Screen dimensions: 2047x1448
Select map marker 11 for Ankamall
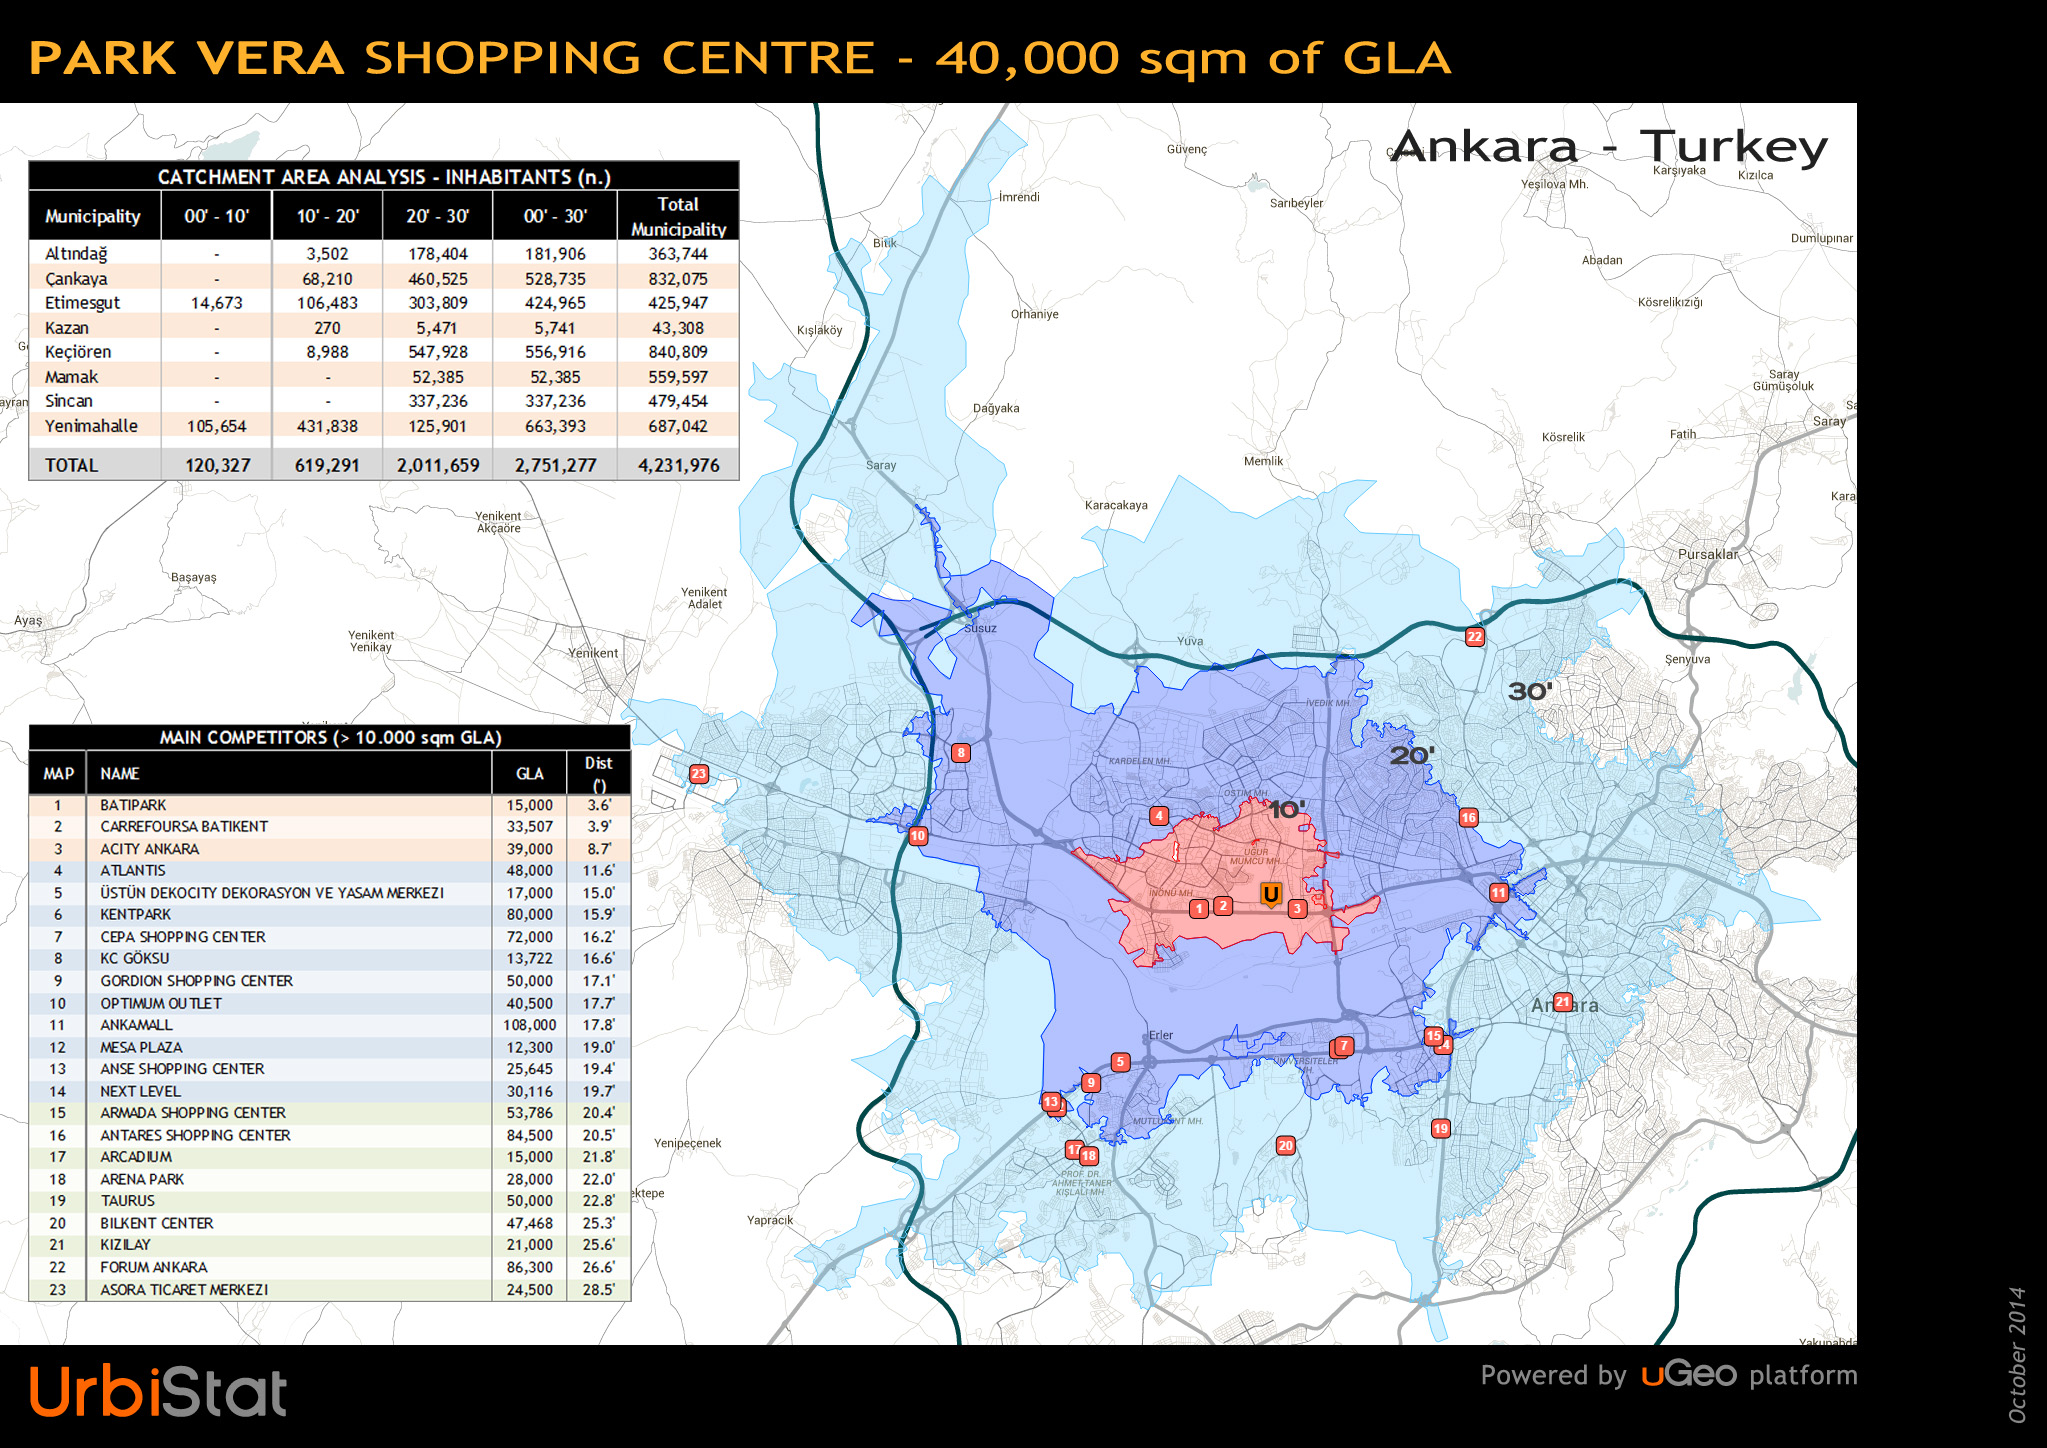[1498, 893]
